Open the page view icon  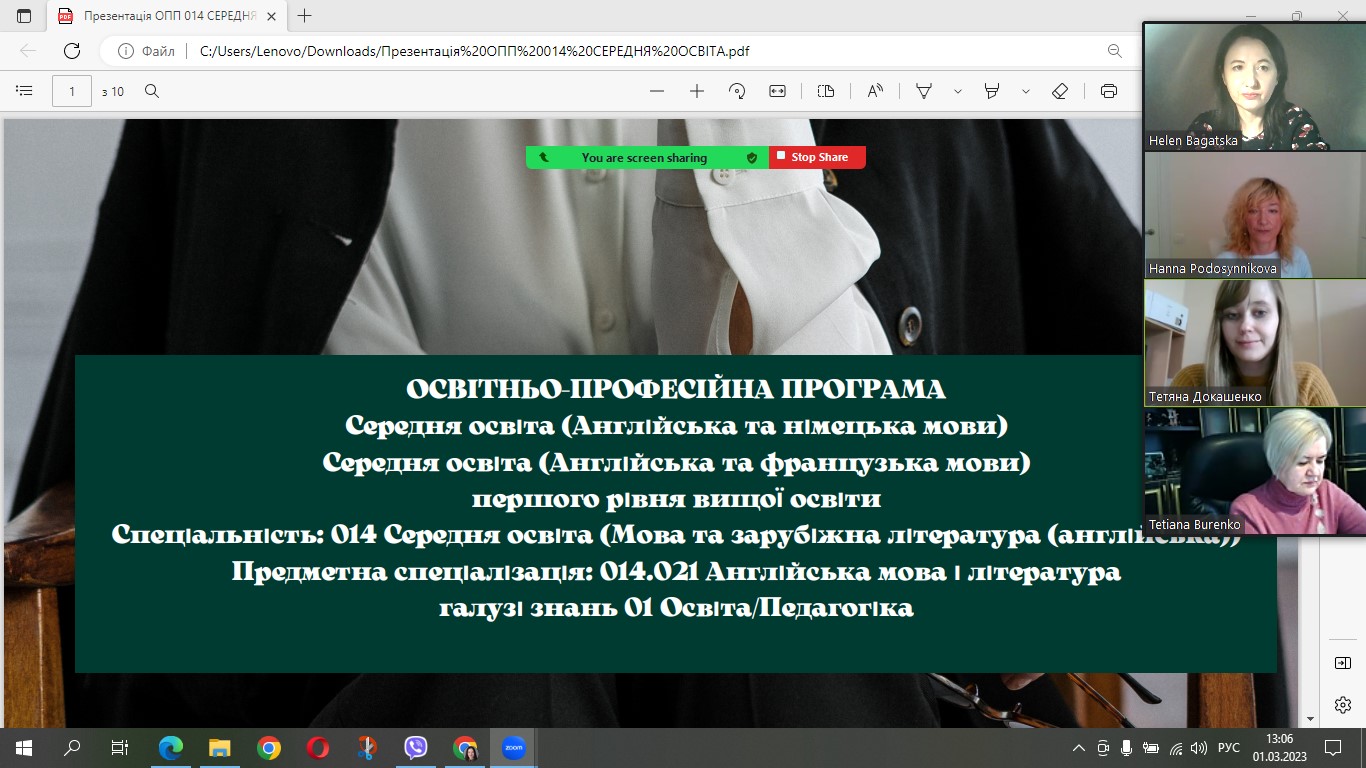pyautogui.click(x=826, y=91)
